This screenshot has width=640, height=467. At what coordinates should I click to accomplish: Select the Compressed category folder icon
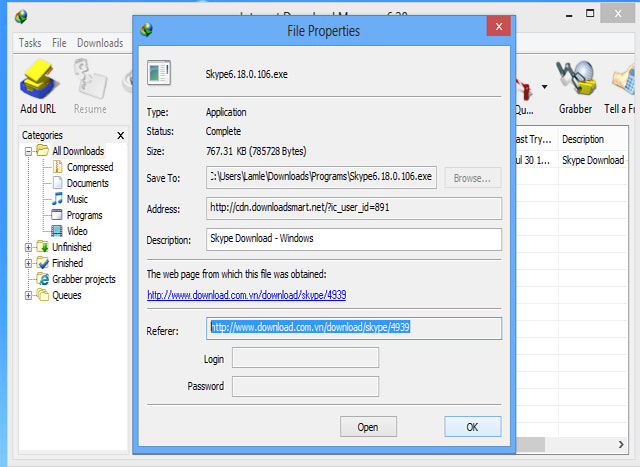click(x=58, y=167)
